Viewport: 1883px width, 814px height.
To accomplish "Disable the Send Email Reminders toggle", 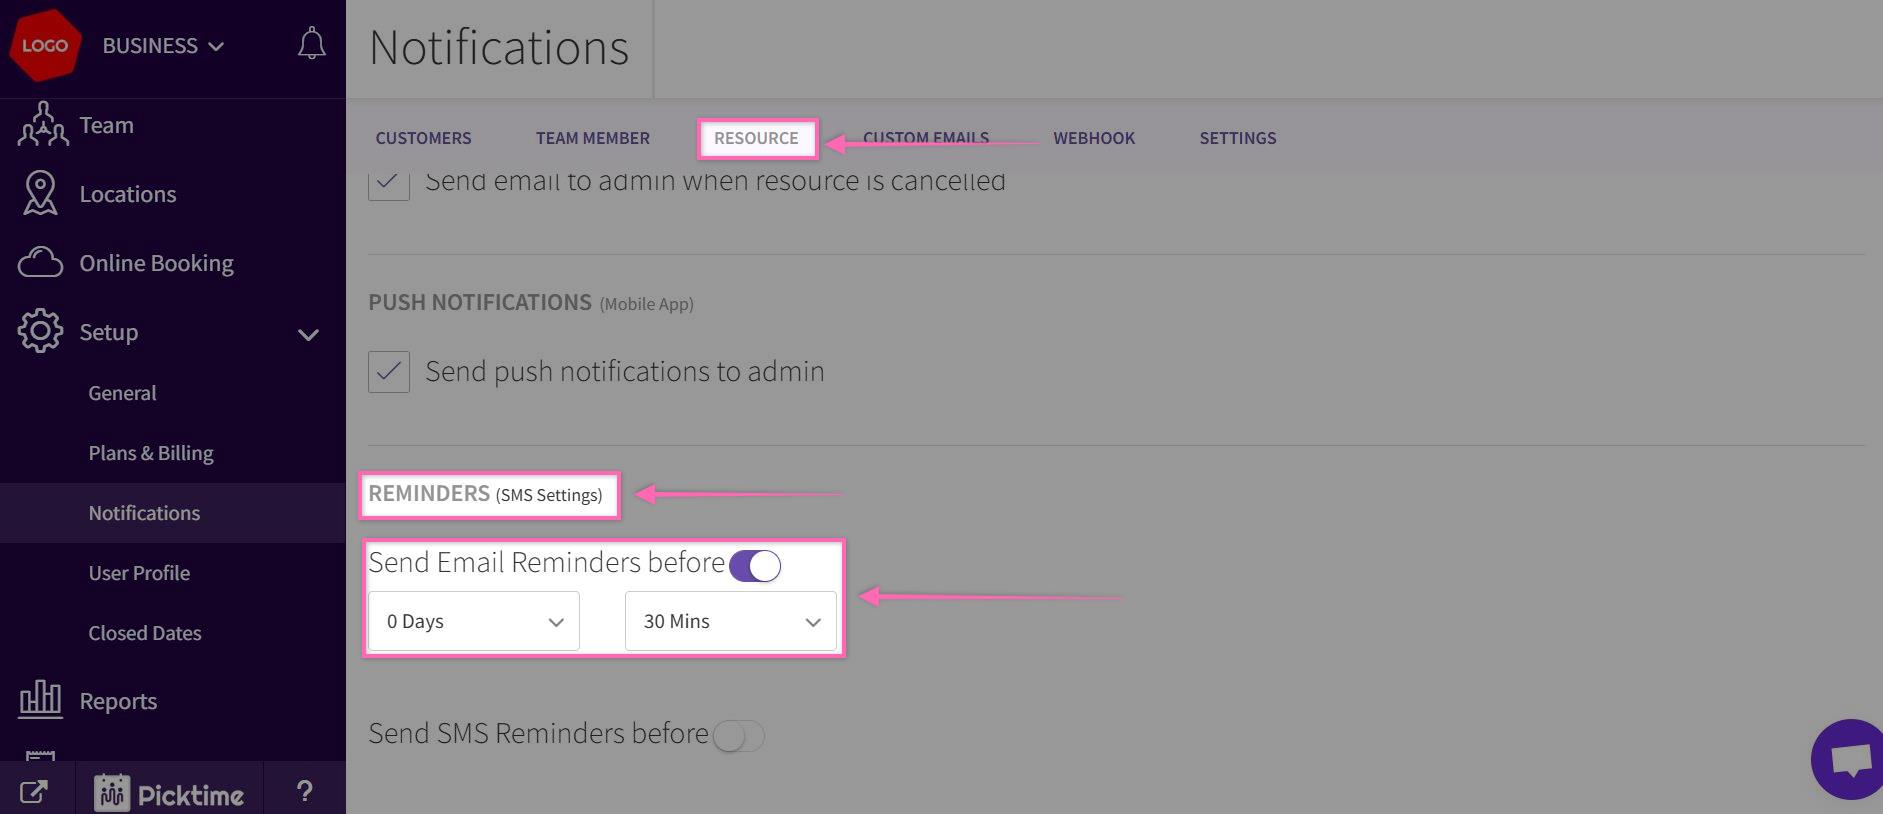I will tap(755, 566).
